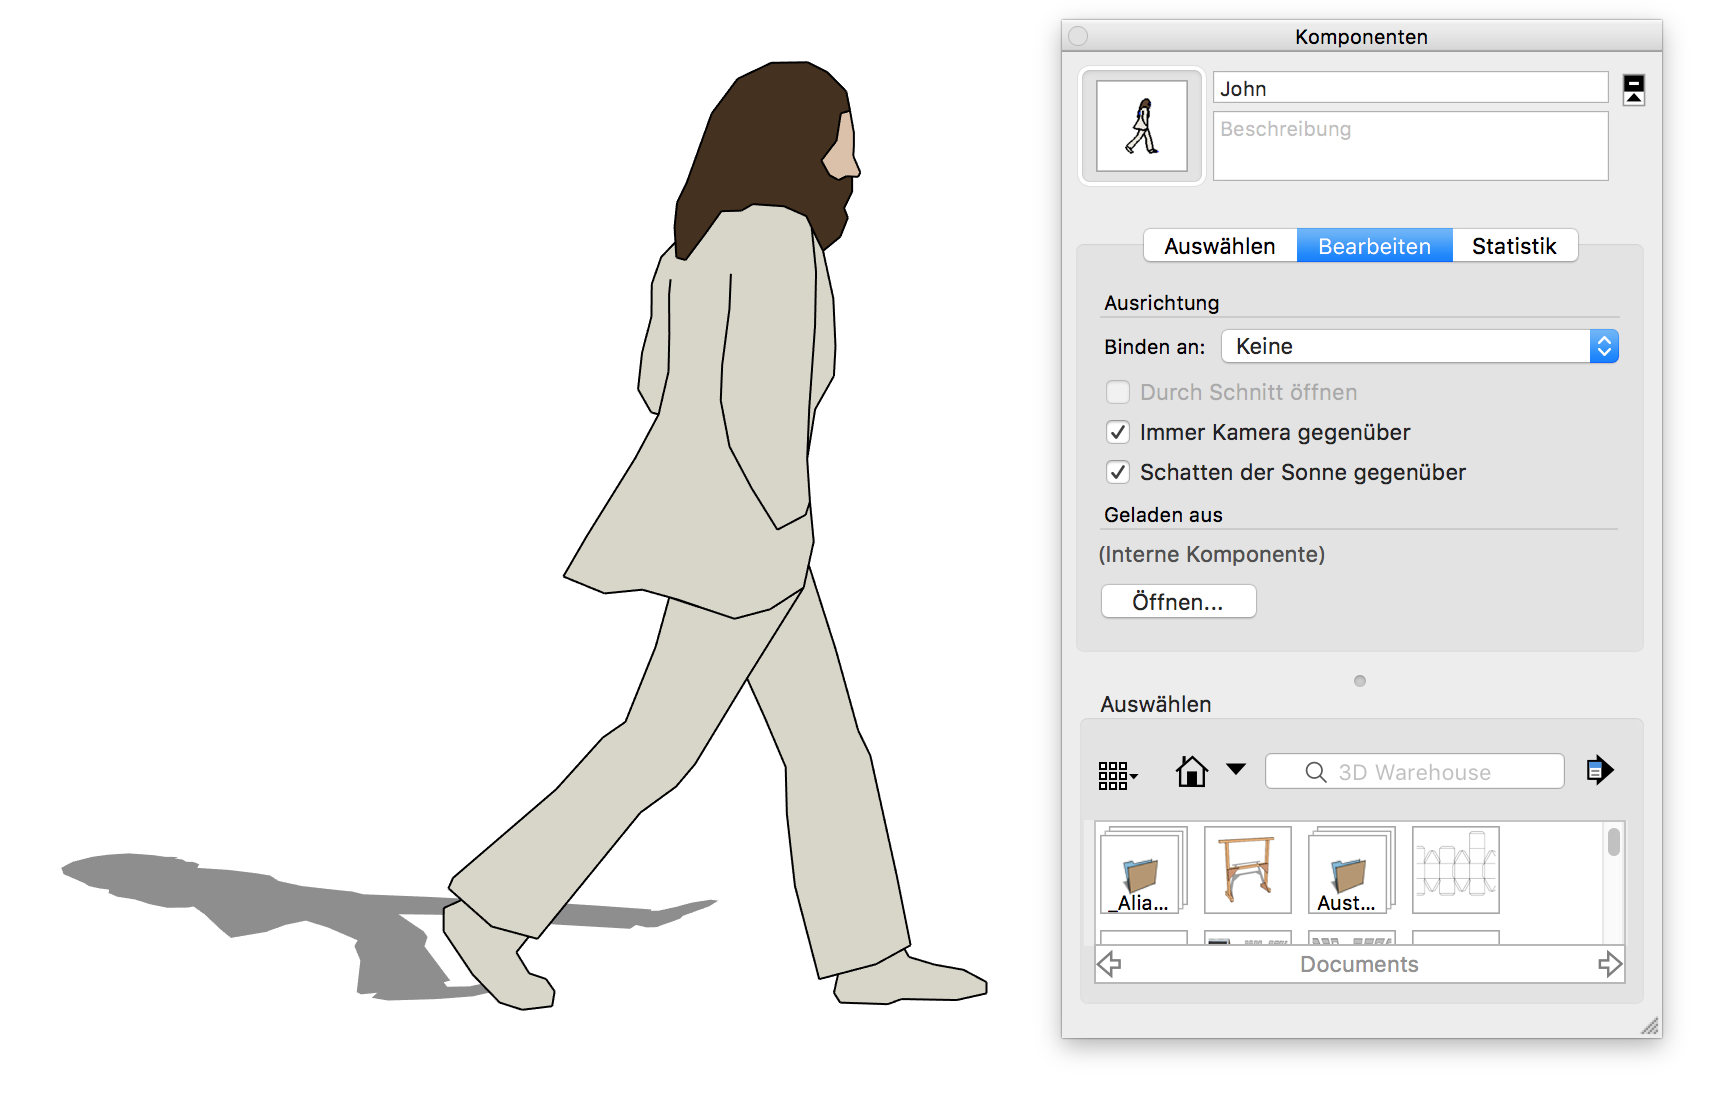Viewport: 1710px width, 1102px height.
Task: Collapse the secondary selection pane icon
Action: 1633,90
